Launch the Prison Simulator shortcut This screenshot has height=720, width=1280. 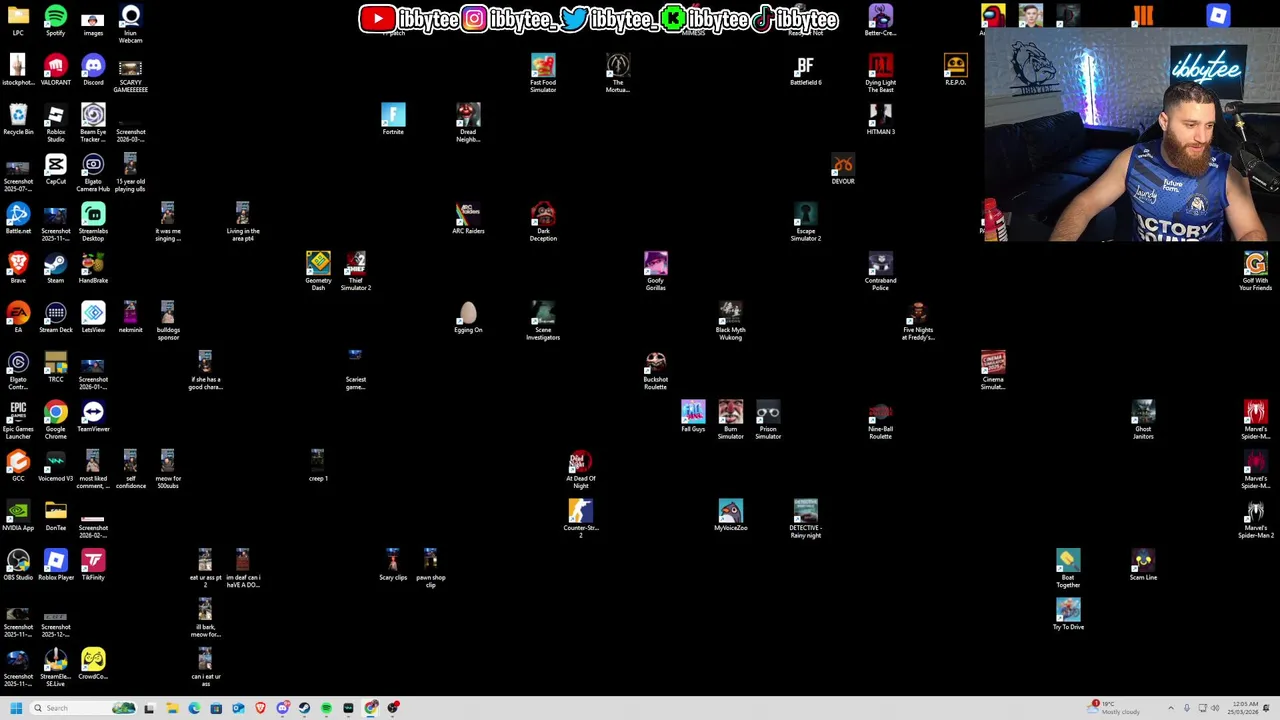(x=768, y=420)
